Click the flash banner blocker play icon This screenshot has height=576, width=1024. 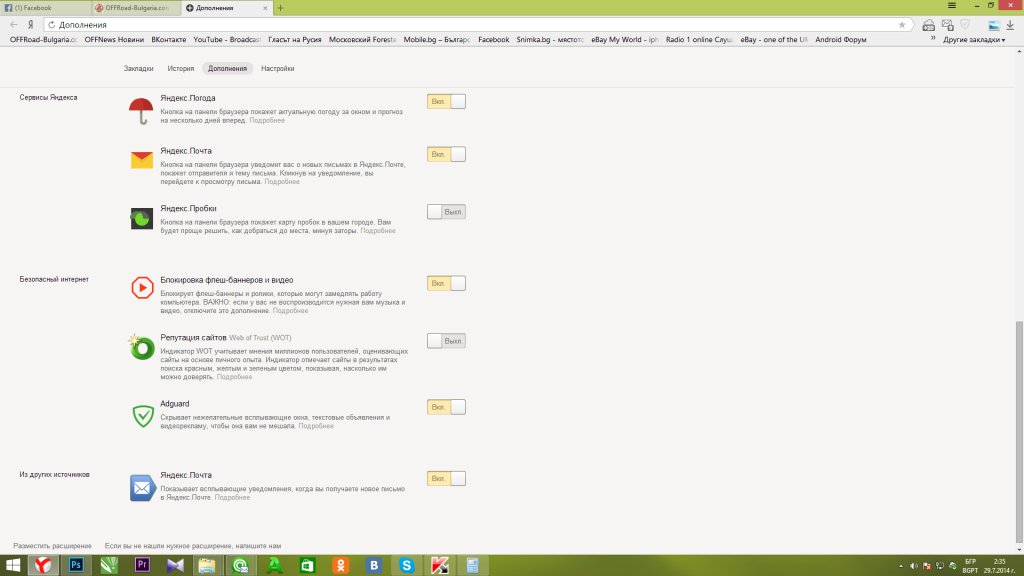[142, 287]
